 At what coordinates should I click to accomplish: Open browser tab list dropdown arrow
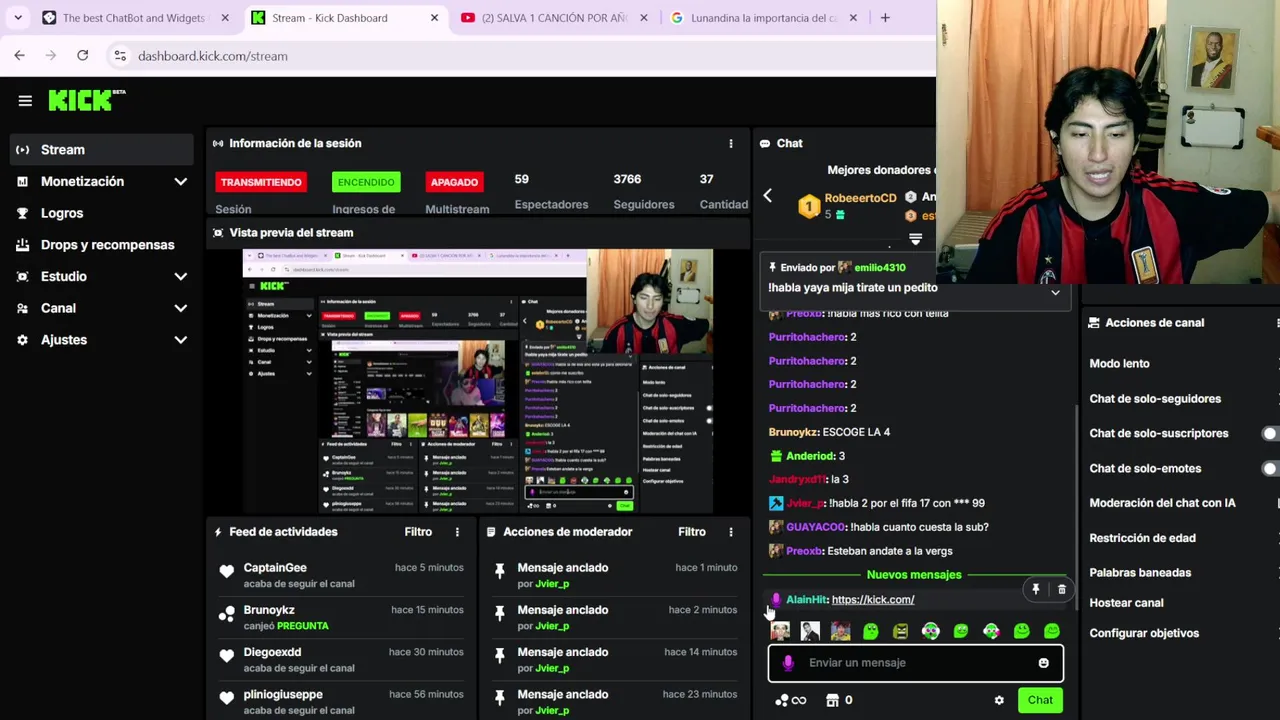point(18,18)
